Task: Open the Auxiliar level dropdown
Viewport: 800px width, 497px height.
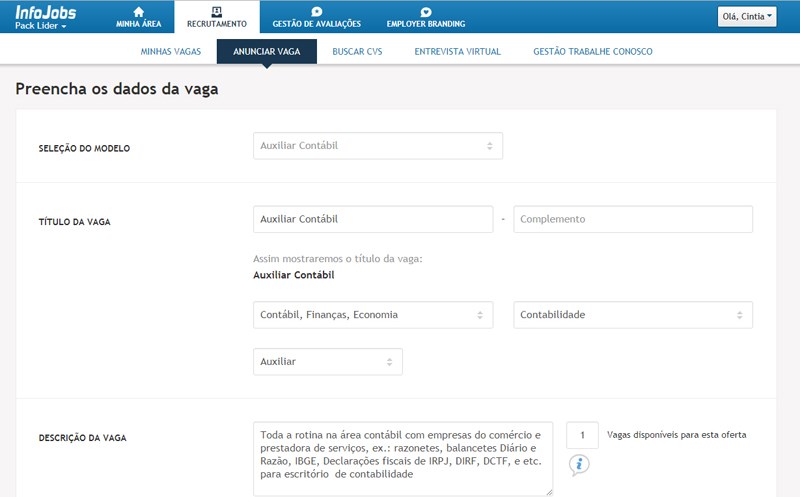Action: pos(328,362)
